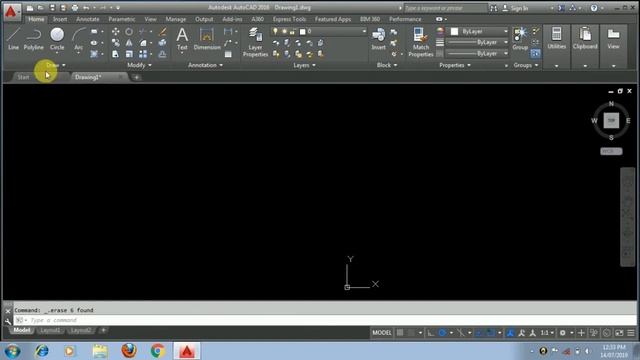Toggle grid display in status bar
Image resolution: width=640 pixels, height=360 pixels.
(x=400, y=333)
